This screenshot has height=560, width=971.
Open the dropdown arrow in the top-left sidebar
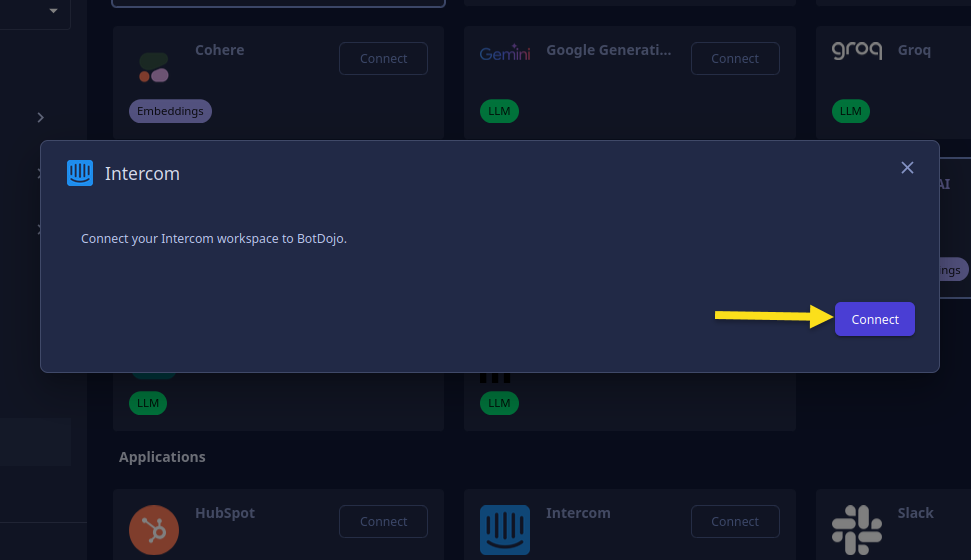click(53, 11)
